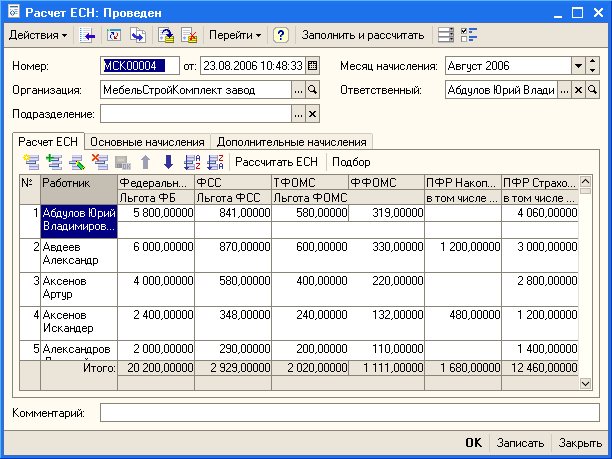The width and height of the screenshot is (612, 459).
Task: Click cell value 348,00000
Action: coord(233,315)
